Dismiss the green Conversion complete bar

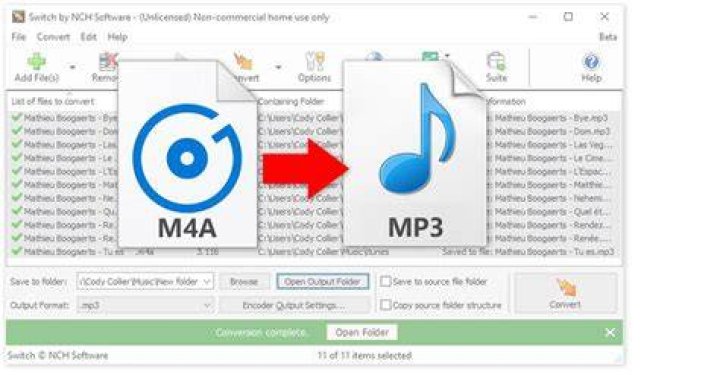pyautogui.click(x=610, y=332)
